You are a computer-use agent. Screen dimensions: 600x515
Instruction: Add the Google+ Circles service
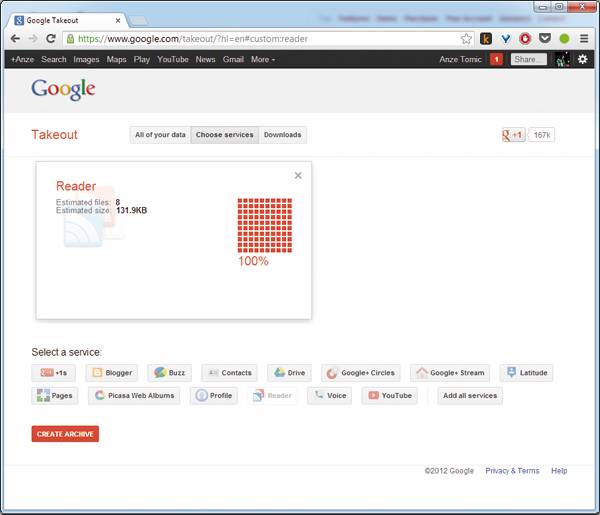pos(361,373)
